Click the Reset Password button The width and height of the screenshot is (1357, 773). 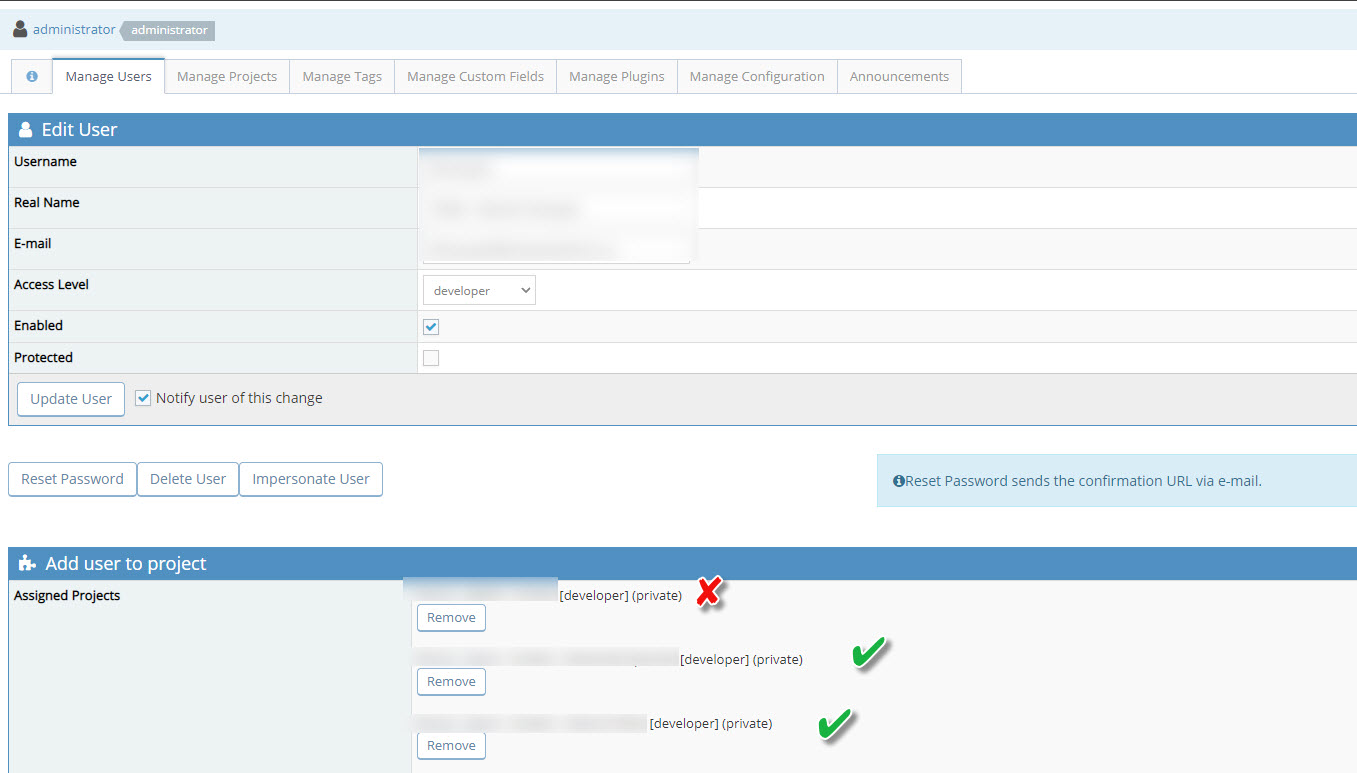point(72,479)
